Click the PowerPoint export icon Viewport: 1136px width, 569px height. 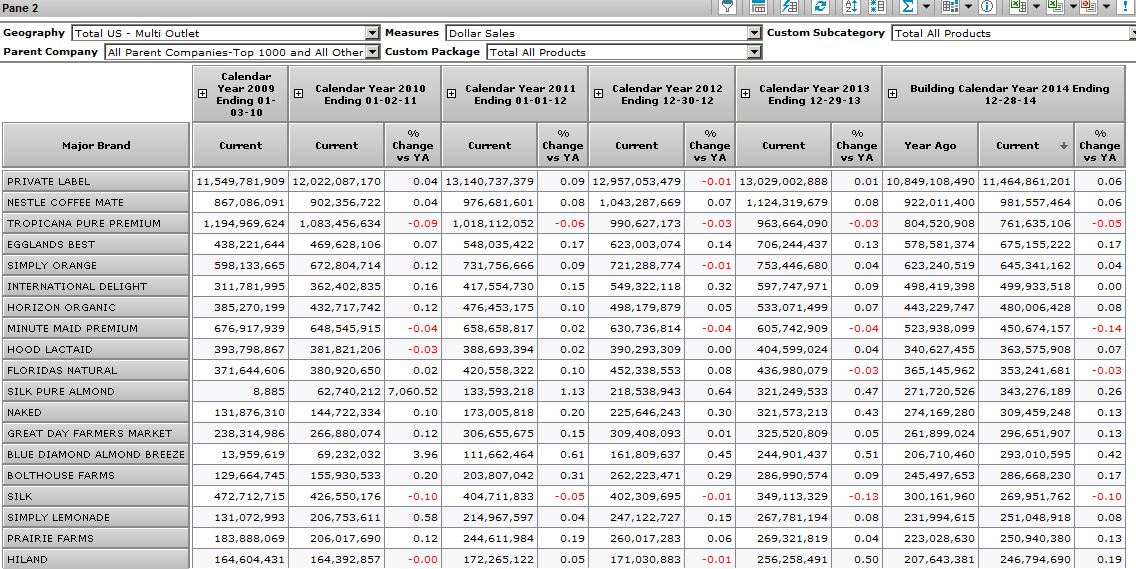tap(1087, 7)
